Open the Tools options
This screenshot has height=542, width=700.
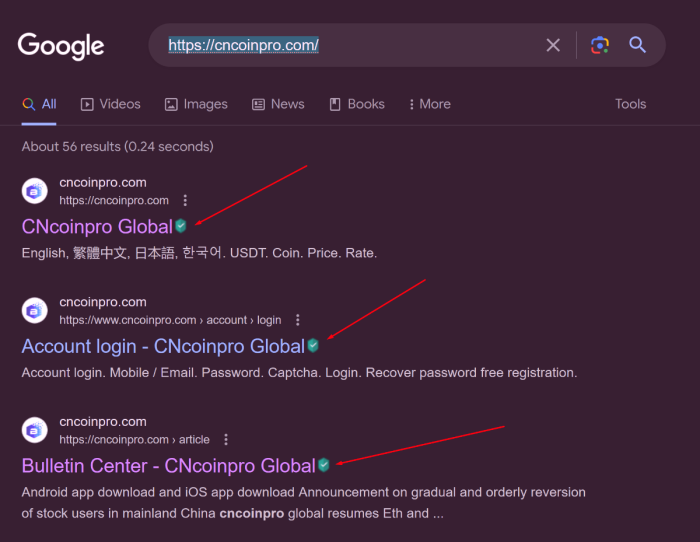tap(630, 104)
